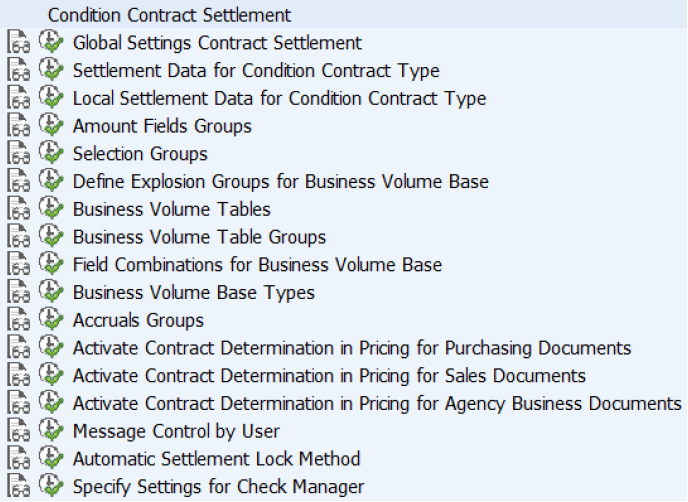Open Local Settlement Data for Condition Contract Type
Viewport: 688px width, 502px height.
pos(280,98)
